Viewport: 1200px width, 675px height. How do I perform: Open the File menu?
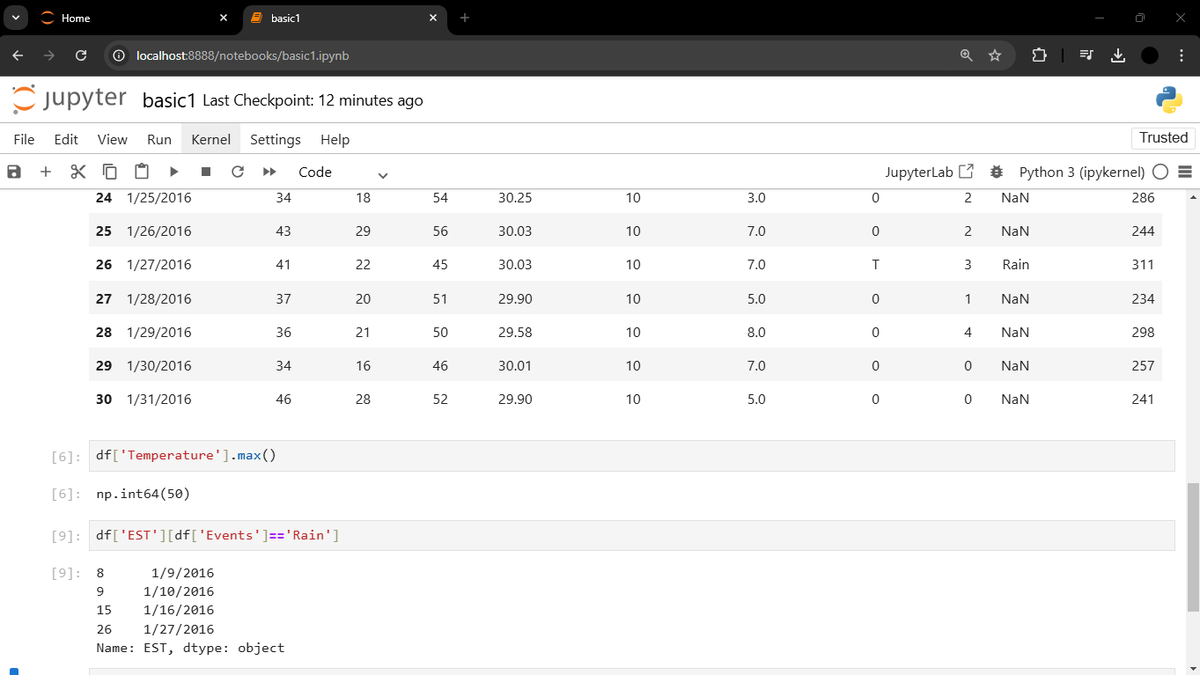24,140
